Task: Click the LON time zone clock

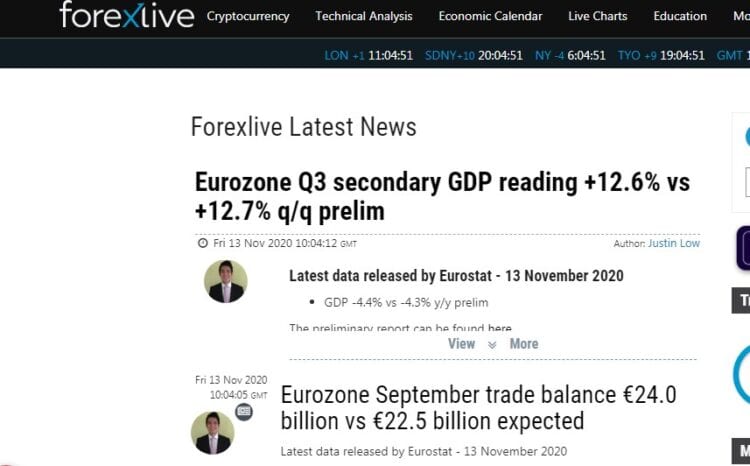Action: pyautogui.click(x=368, y=55)
